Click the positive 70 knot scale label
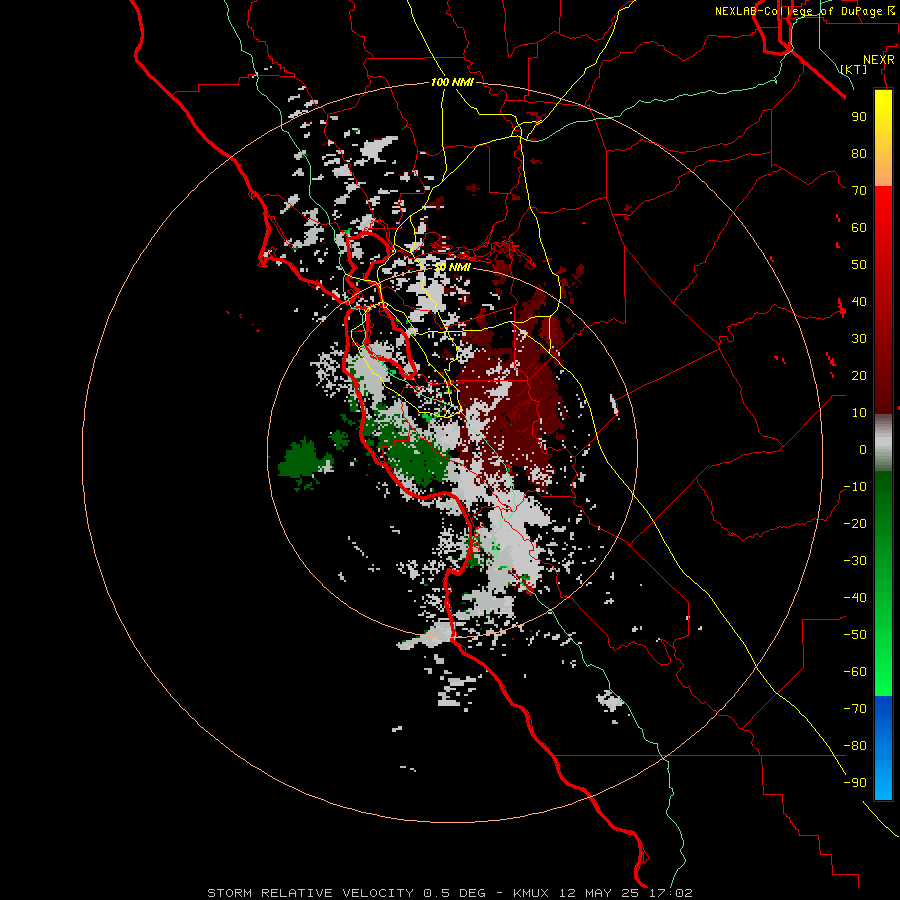Viewport: 900px width, 900px height. pos(859,191)
